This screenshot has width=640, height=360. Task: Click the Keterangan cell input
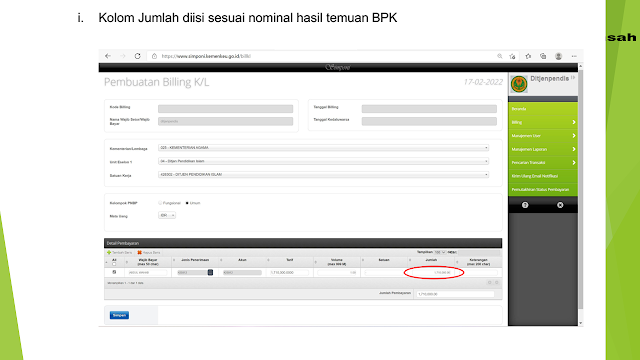(x=478, y=273)
